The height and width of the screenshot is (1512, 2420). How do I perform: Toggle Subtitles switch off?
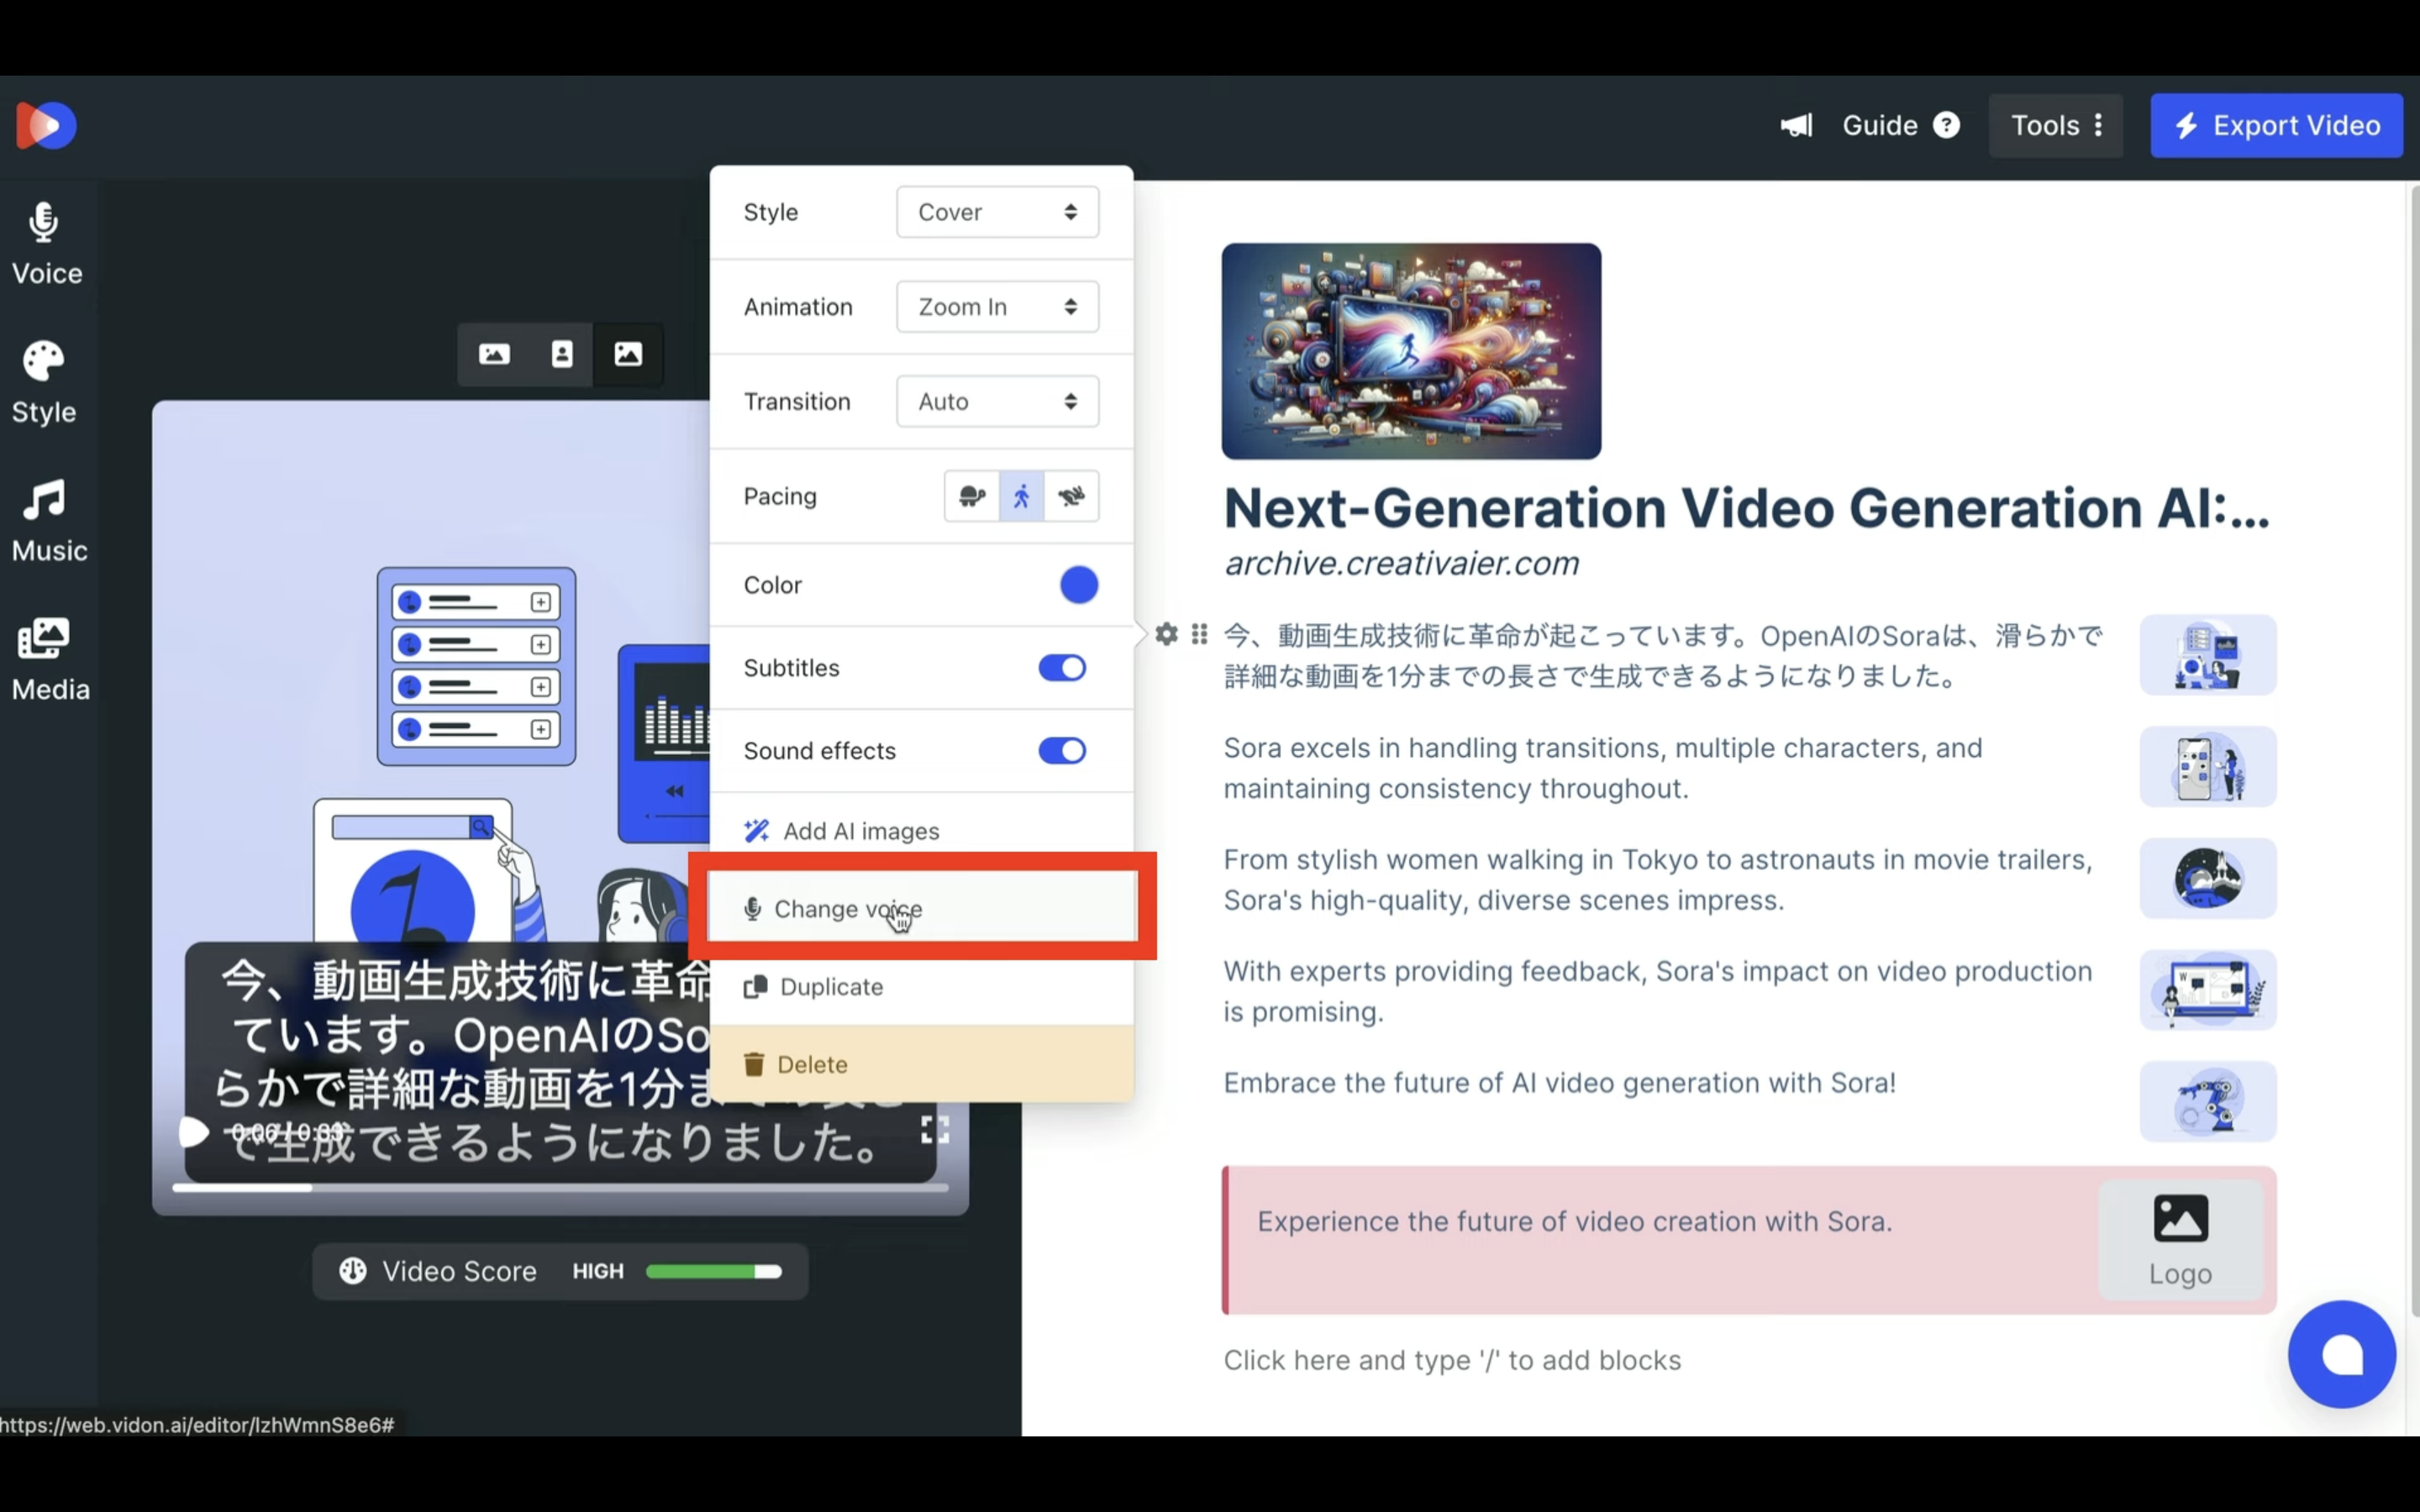click(1062, 668)
